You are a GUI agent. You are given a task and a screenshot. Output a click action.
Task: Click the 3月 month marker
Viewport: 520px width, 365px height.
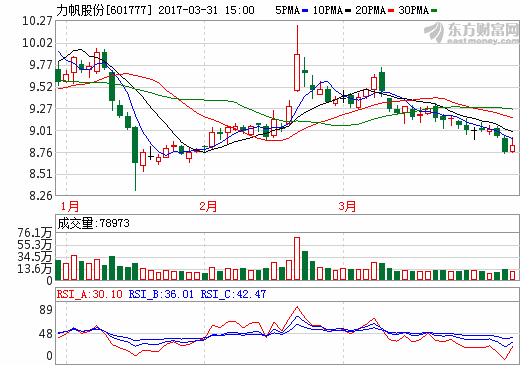[347, 206]
